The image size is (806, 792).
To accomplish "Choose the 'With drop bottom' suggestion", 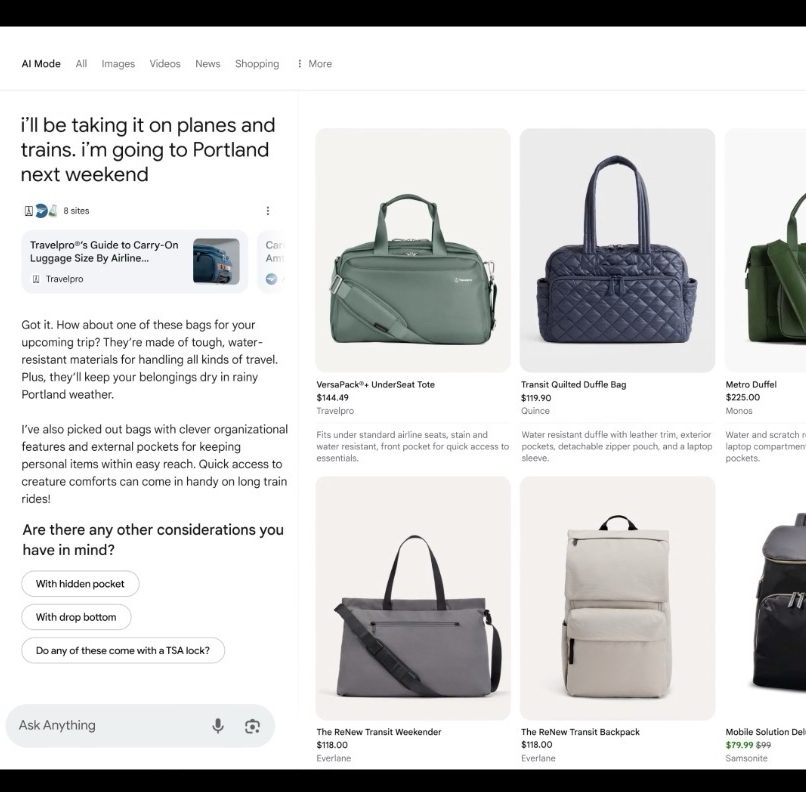I will point(76,617).
